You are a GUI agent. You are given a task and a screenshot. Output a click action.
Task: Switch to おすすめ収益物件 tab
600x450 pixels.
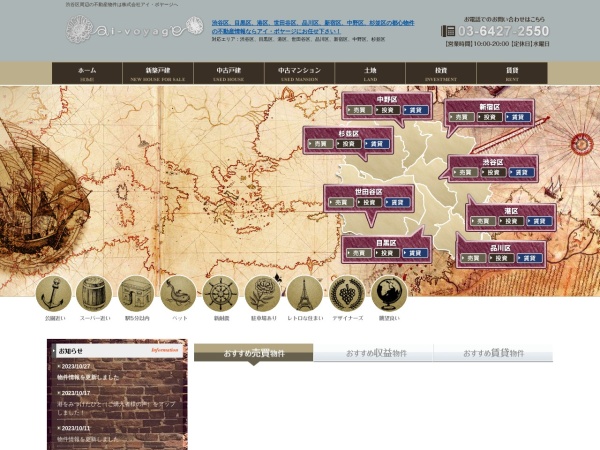373,353
